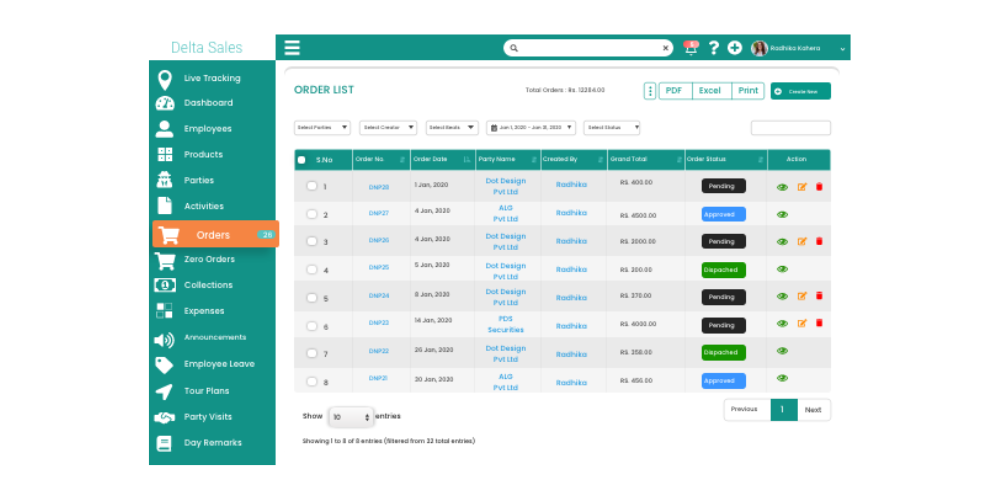Delete order DNP23 with the trash icon

tap(820, 323)
